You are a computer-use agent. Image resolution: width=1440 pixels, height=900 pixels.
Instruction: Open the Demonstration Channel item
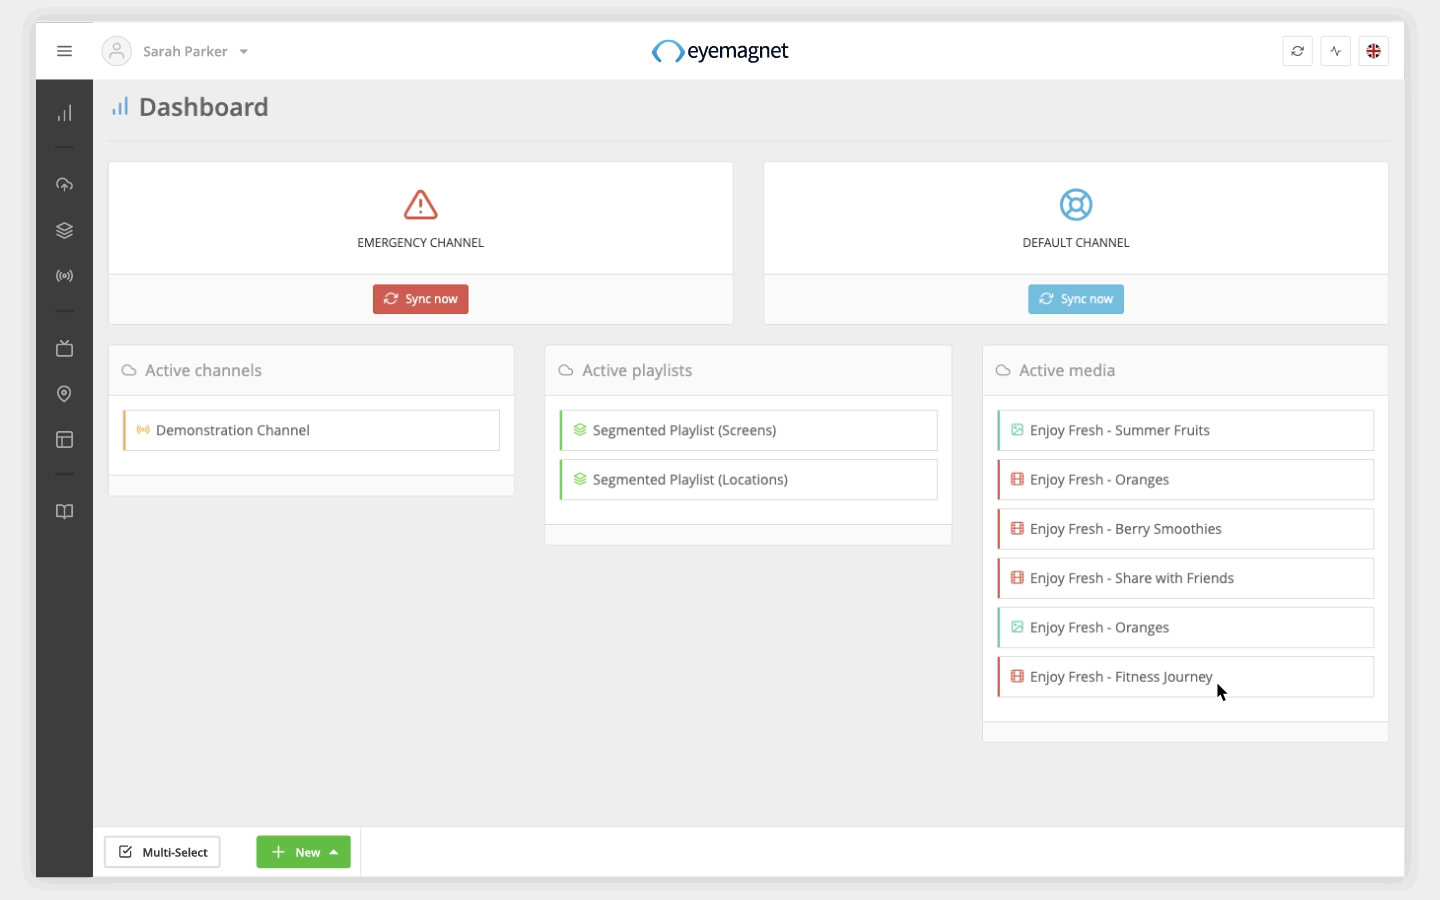[311, 430]
